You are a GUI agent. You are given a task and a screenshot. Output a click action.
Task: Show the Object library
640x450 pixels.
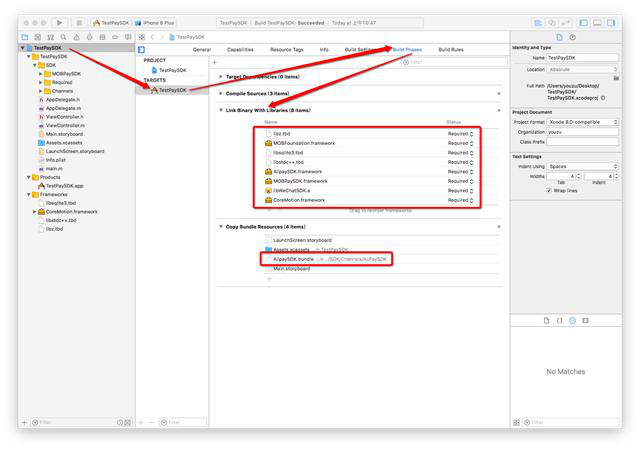coord(573,321)
